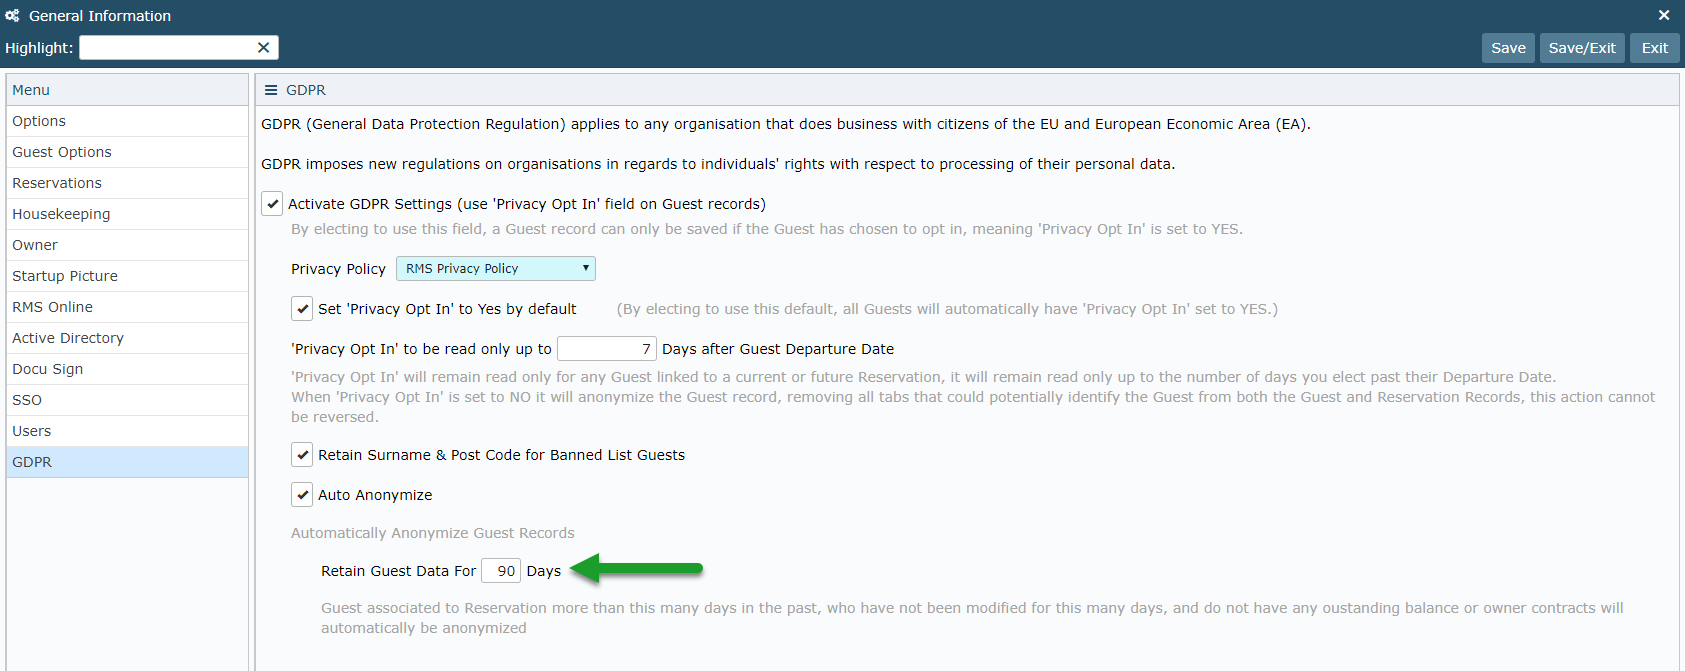The width and height of the screenshot is (1685, 671).
Task: Click the Save/Exit button
Action: tap(1582, 48)
